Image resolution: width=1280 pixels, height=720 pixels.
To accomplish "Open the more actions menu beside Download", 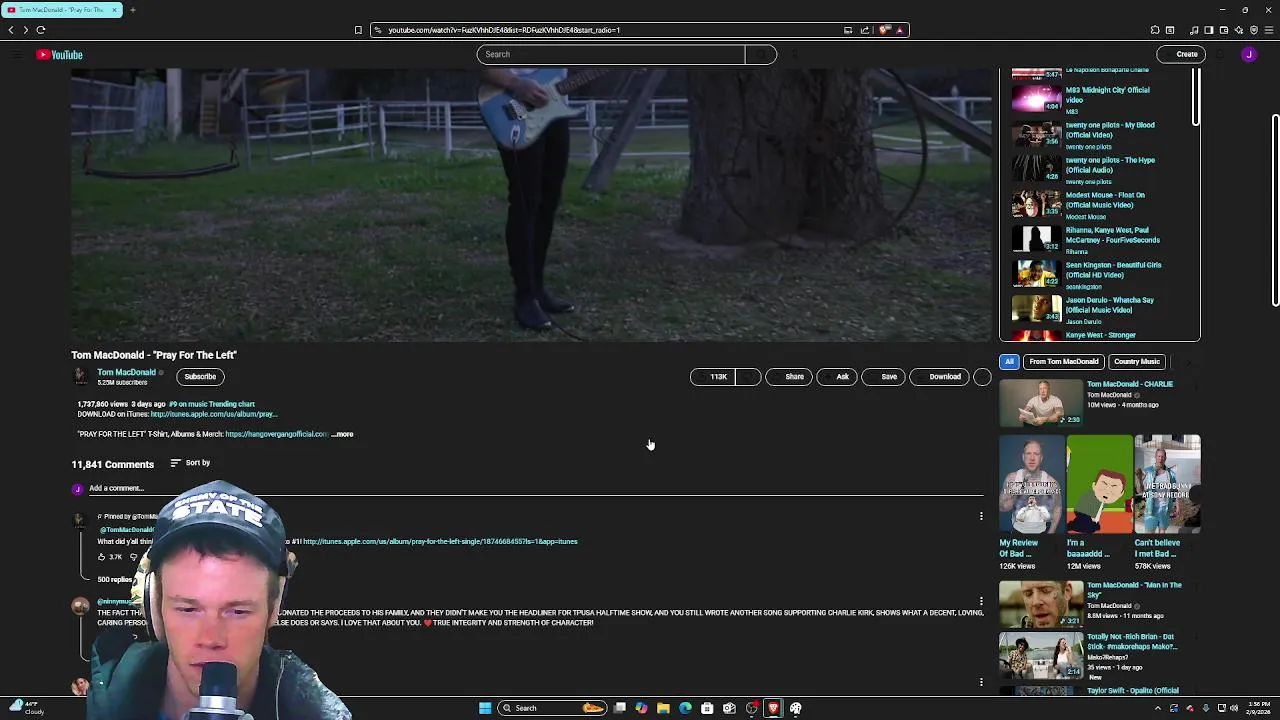I will tap(982, 377).
